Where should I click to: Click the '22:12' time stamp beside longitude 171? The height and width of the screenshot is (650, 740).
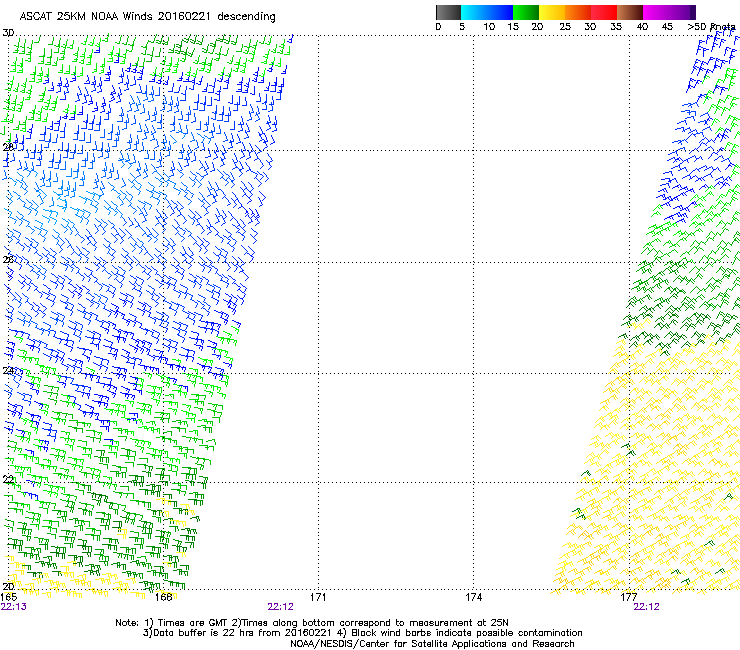(280, 607)
